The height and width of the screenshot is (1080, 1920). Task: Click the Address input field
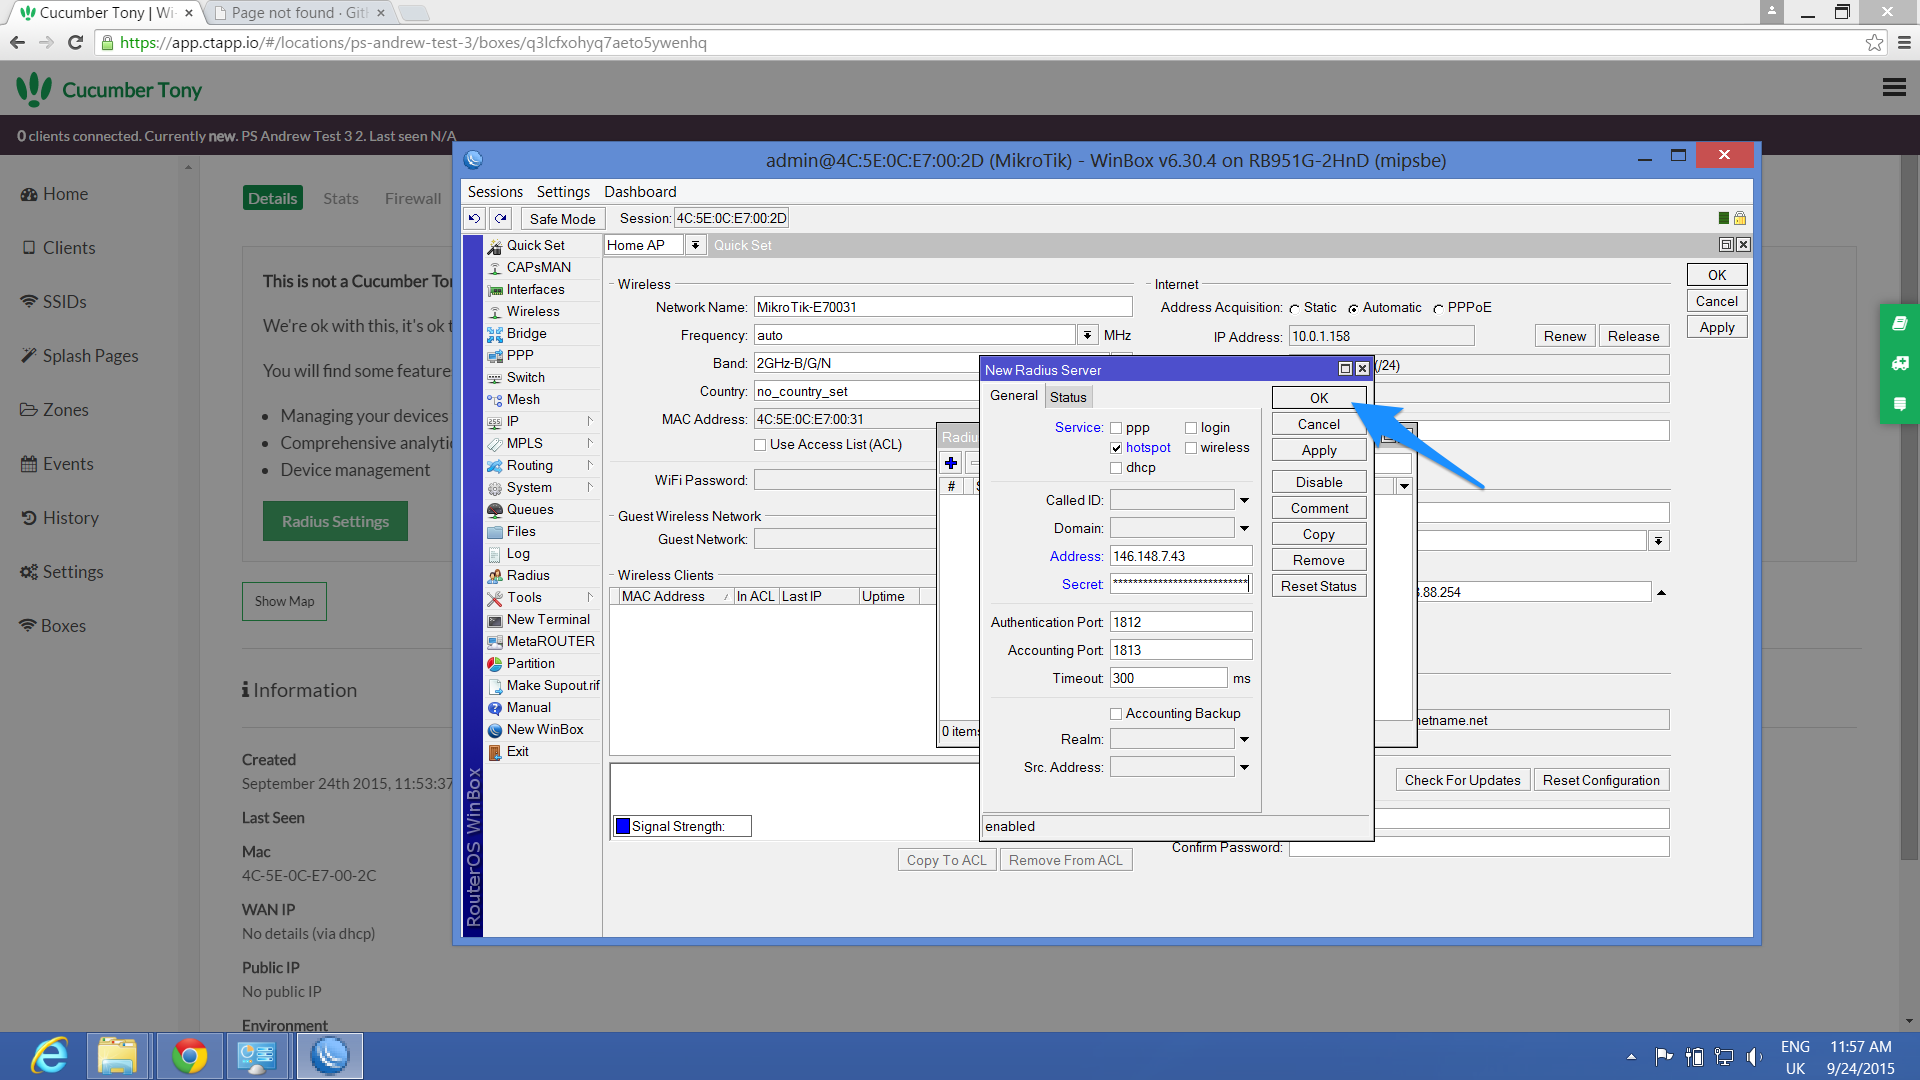(x=1181, y=556)
